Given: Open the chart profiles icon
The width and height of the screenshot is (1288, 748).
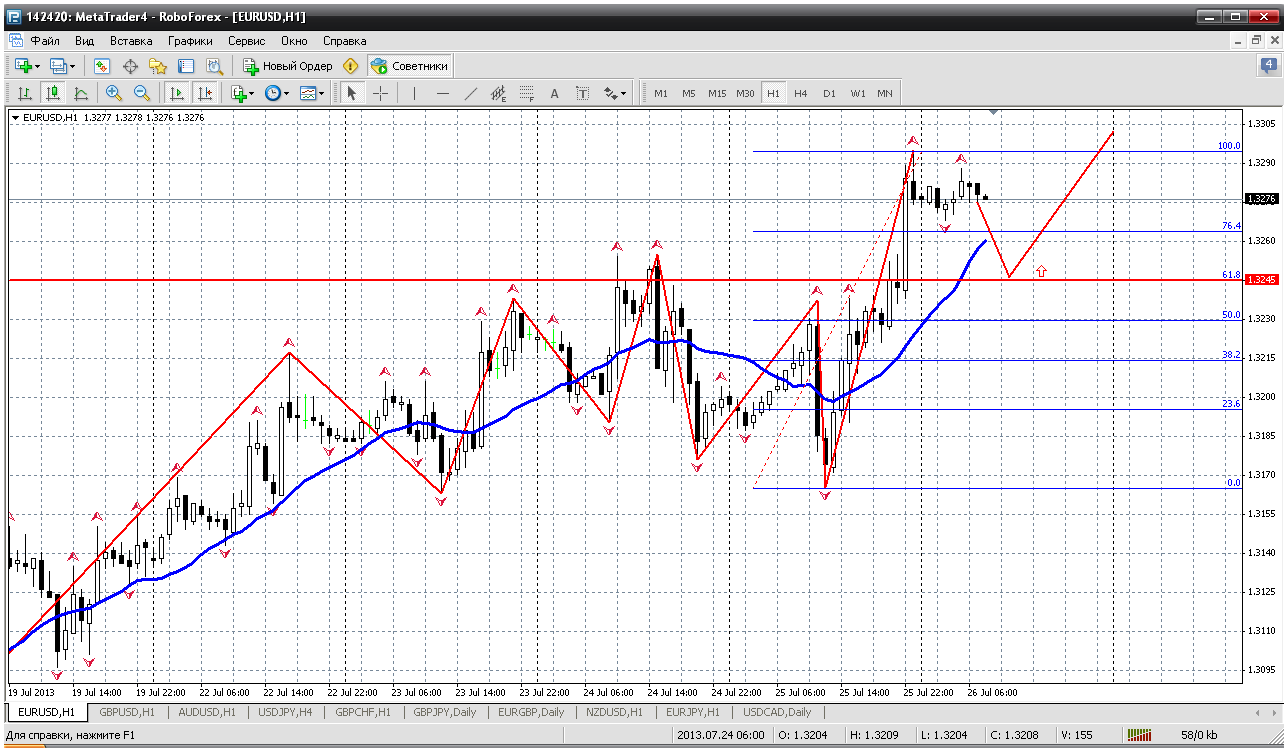Looking at the screenshot, I should click(x=58, y=66).
